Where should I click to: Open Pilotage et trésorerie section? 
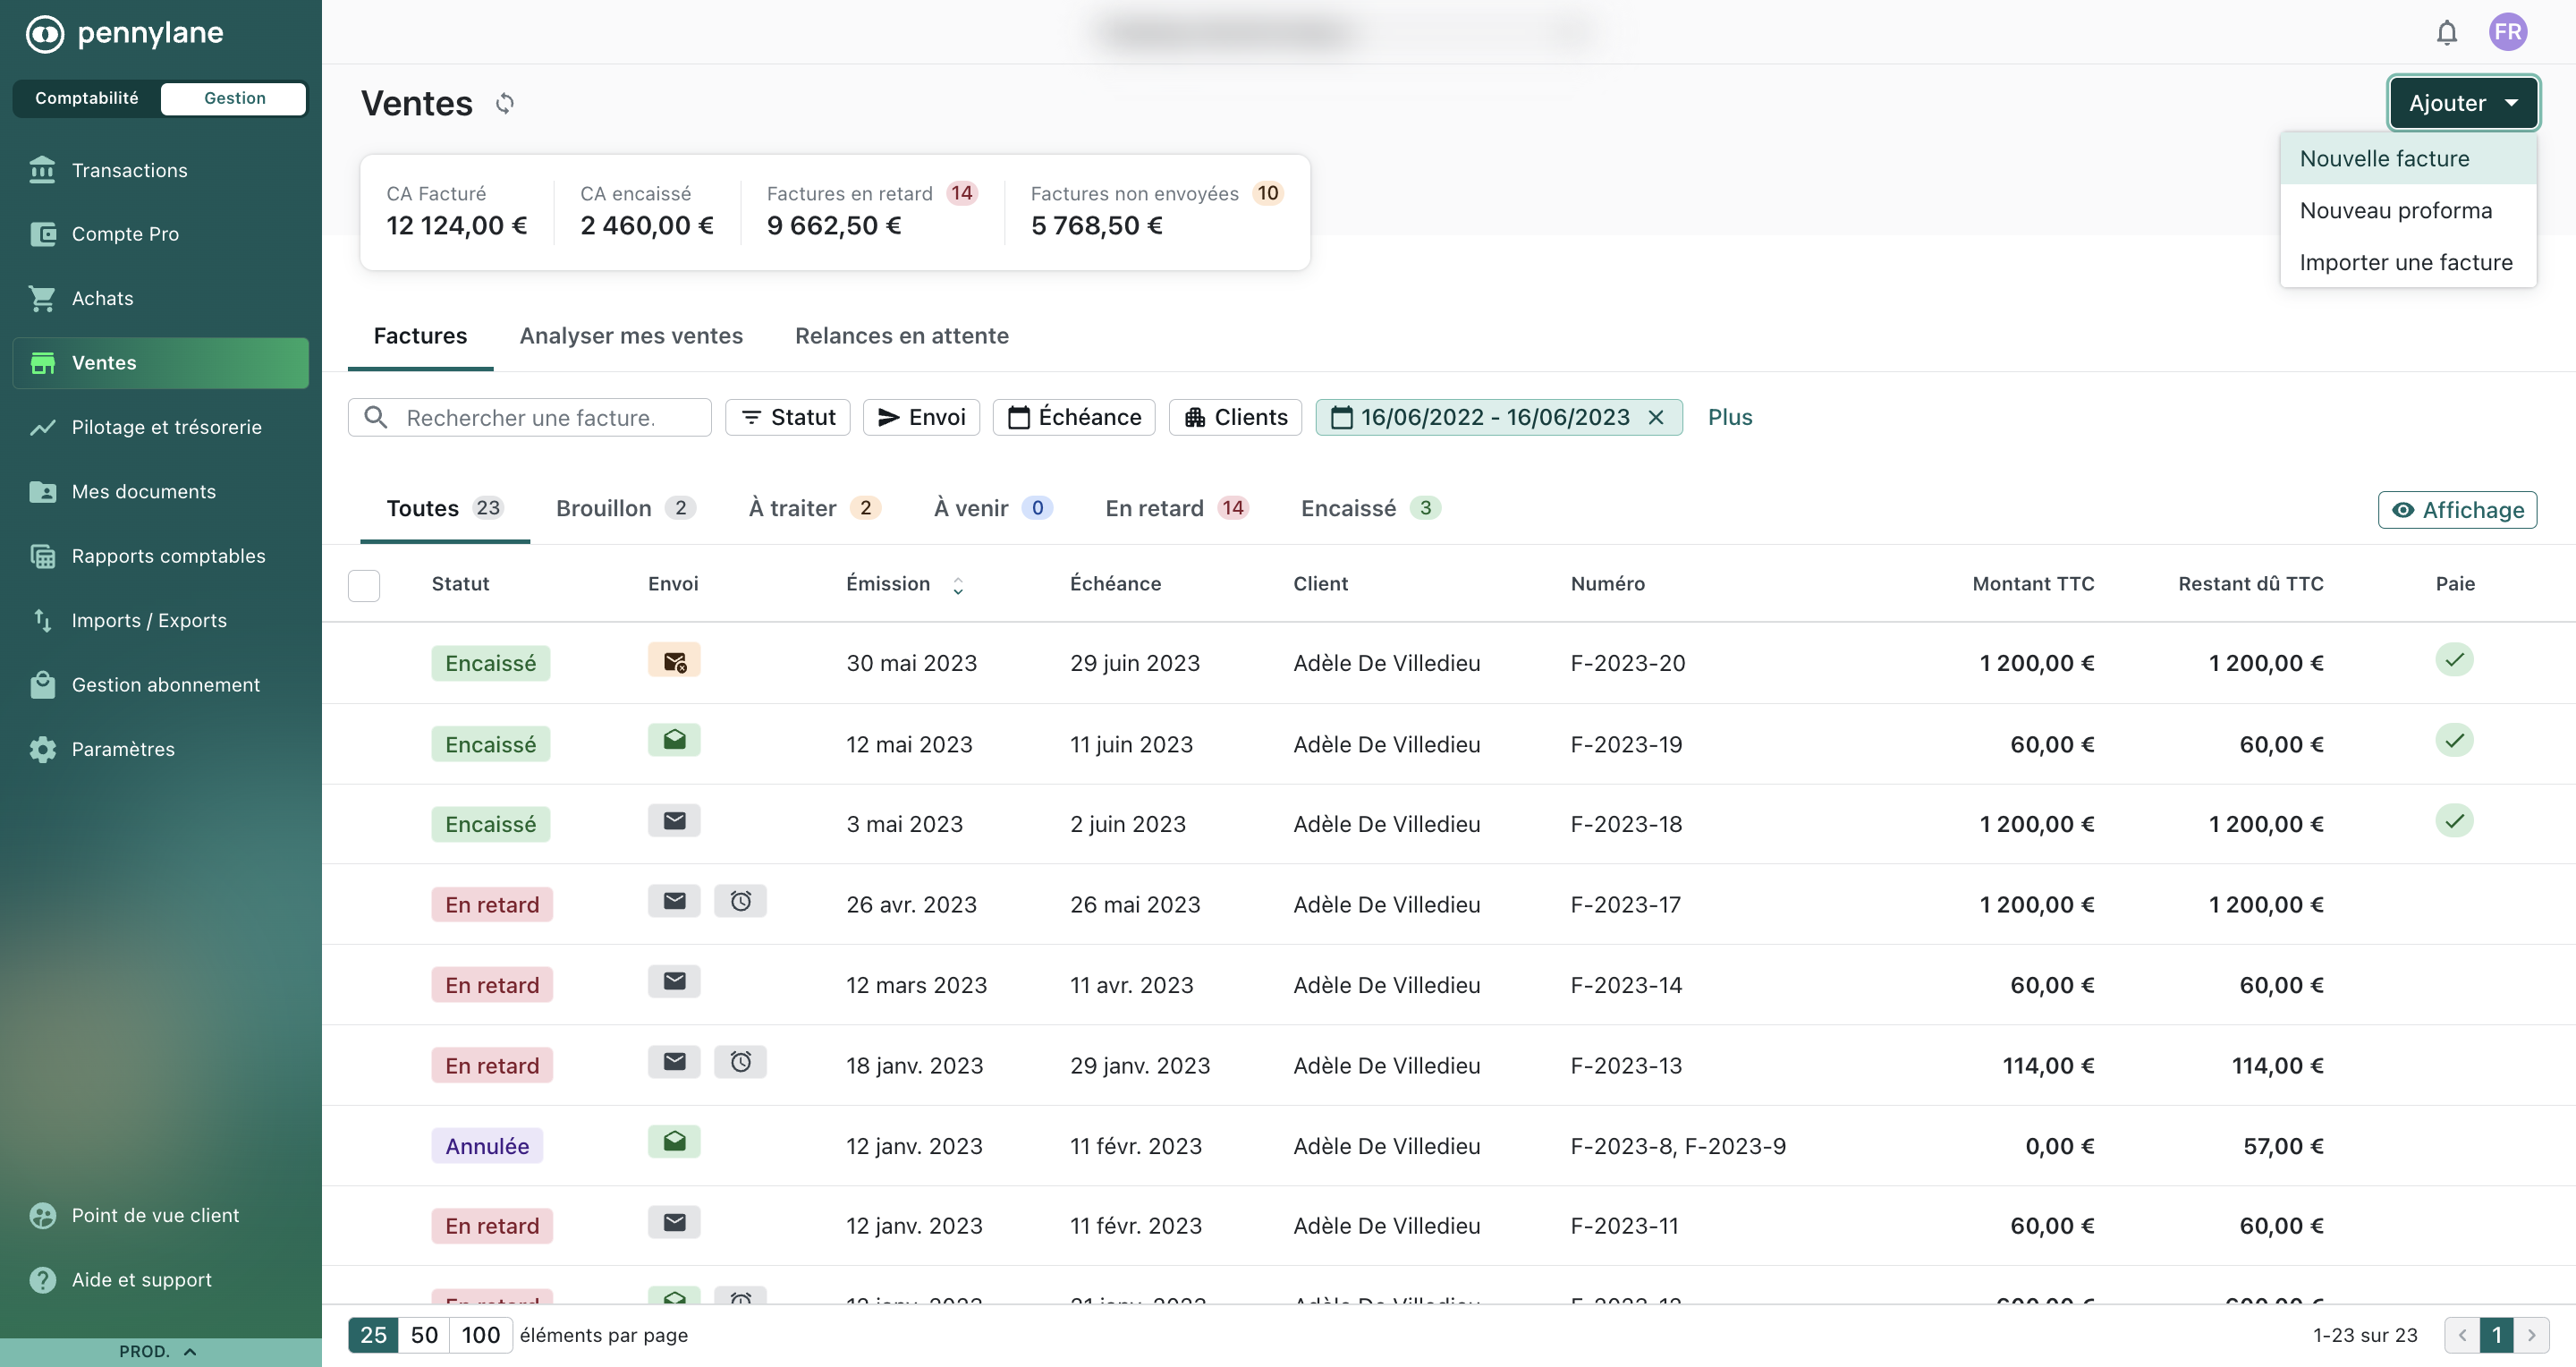tap(160, 427)
